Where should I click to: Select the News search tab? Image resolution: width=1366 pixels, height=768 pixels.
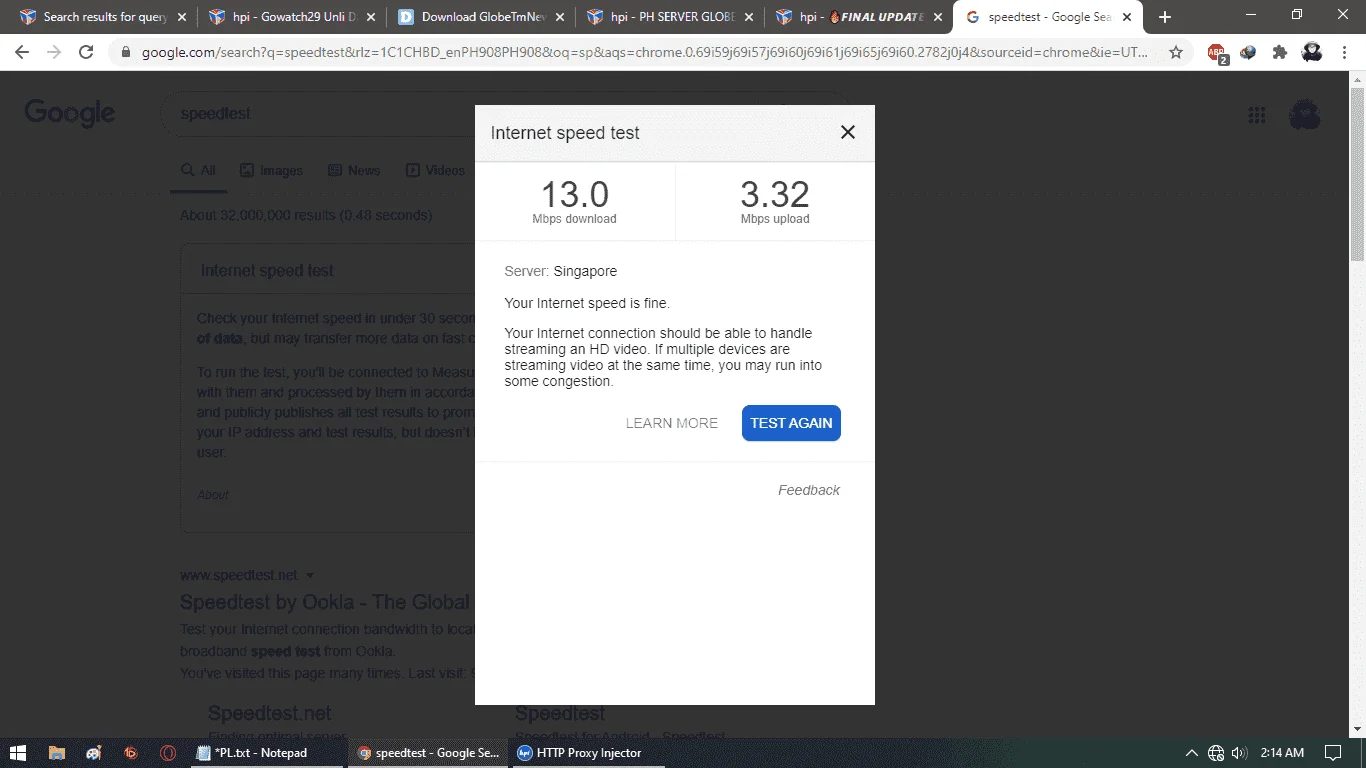tap(354, 170)
